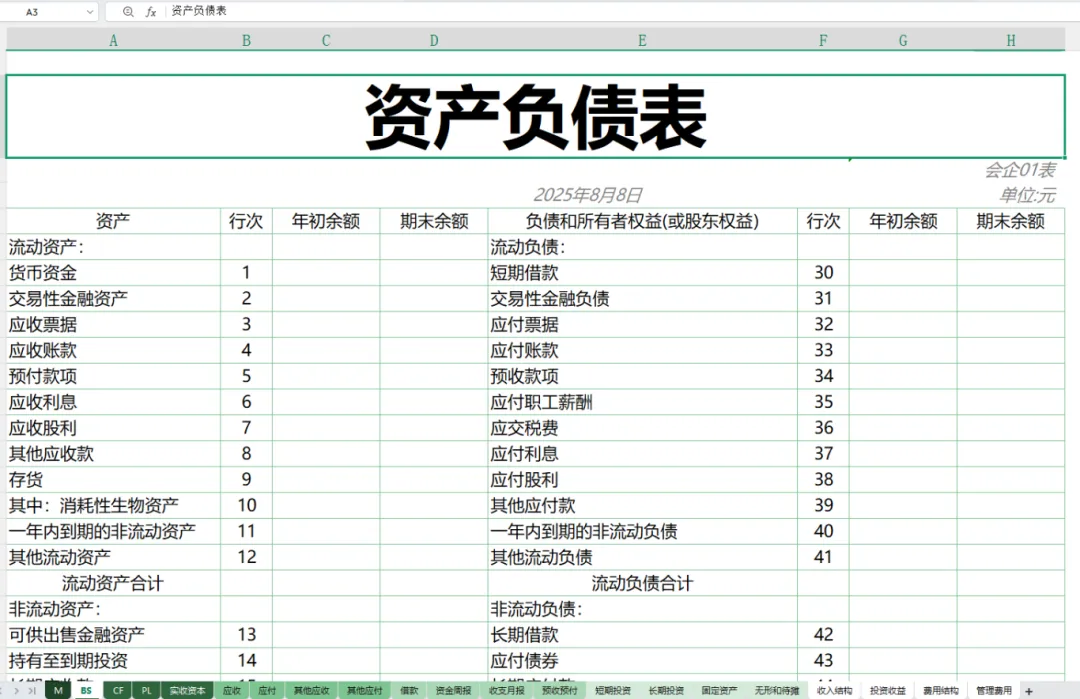This screenshot has height=699, width=1080.
Task: Open the 收支月报 sheet tab
Action: click(506, 690)
